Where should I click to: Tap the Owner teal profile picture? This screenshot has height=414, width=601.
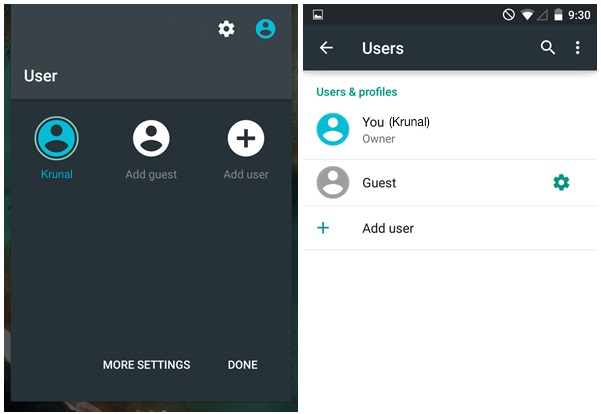pos(333,129)
